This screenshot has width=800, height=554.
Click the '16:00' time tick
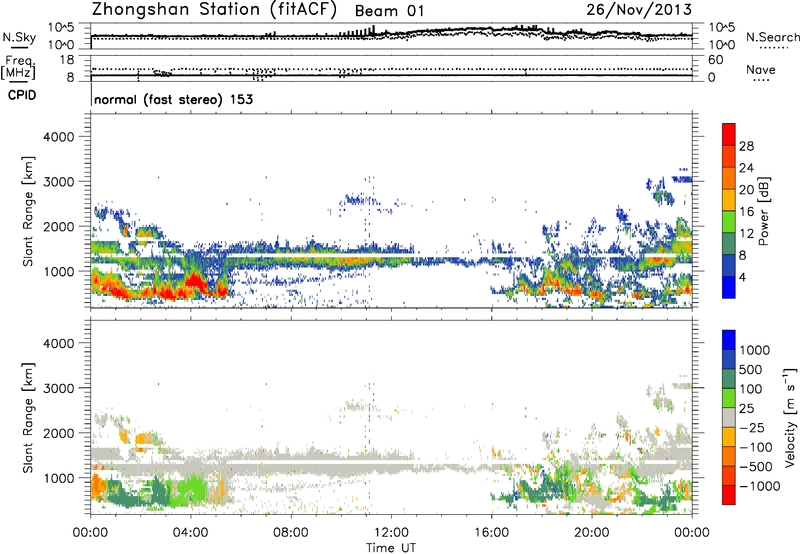(x=491, y=533)
